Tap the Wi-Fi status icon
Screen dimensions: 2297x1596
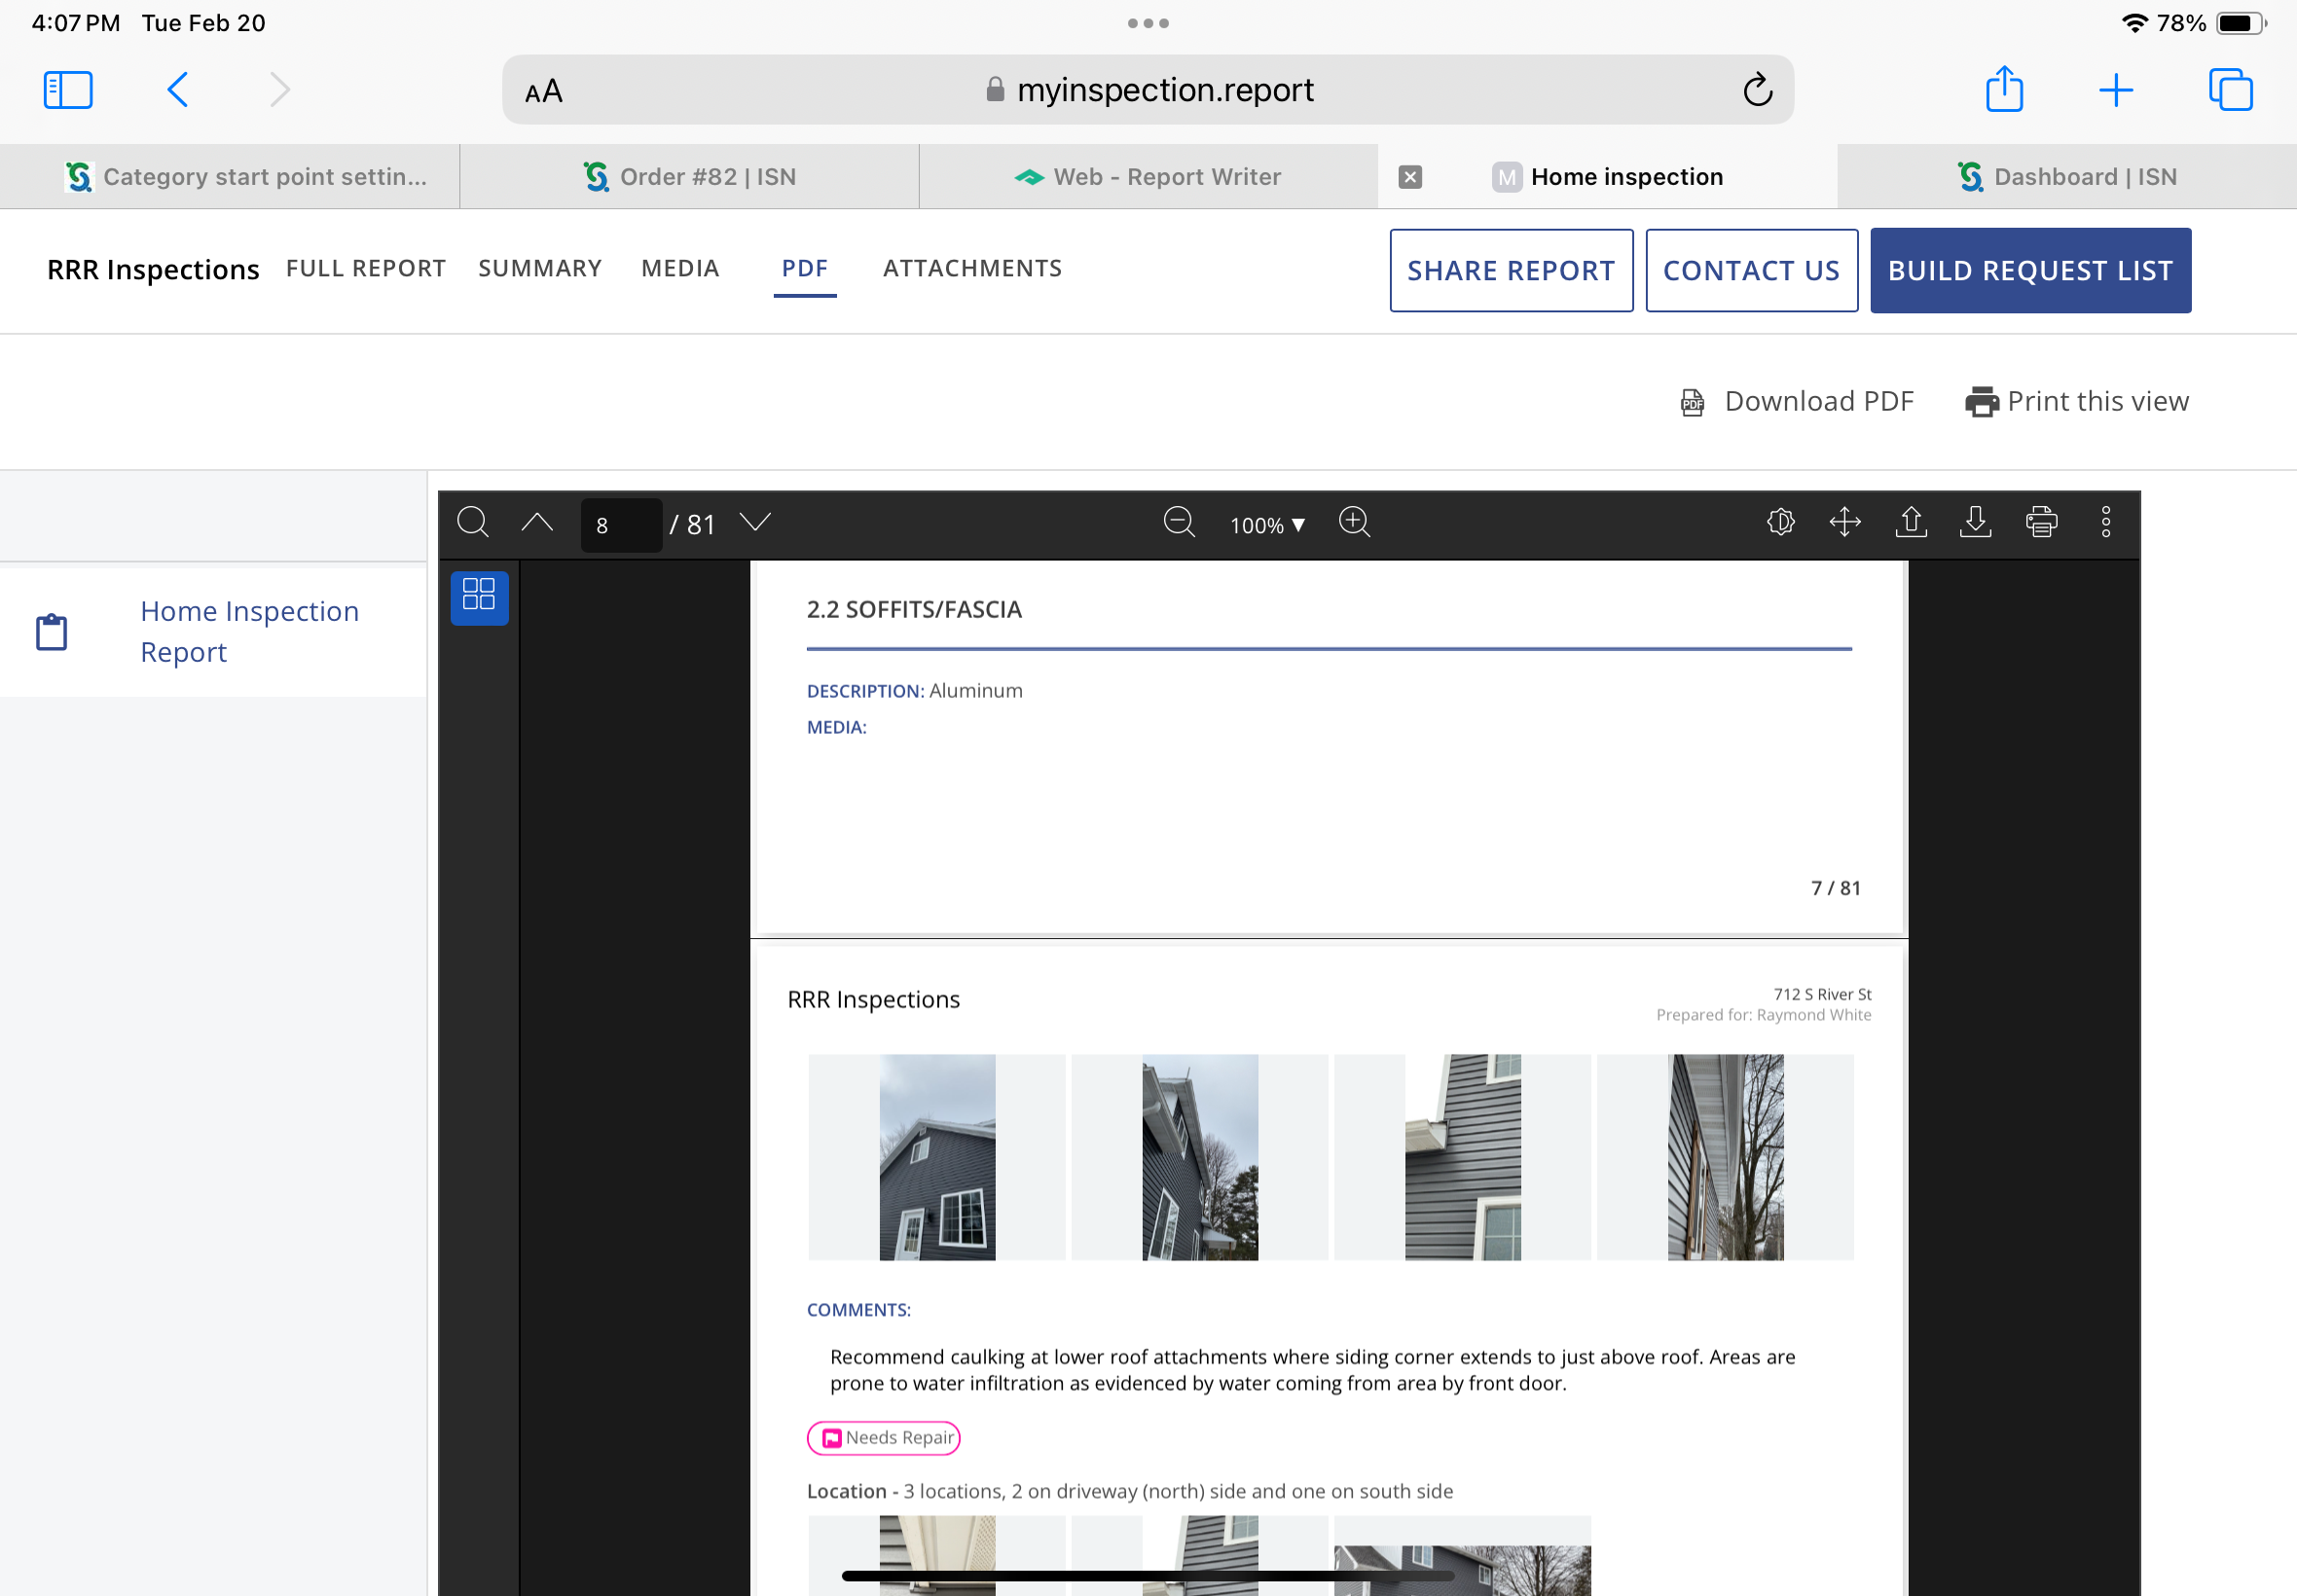[x=2134, y=23]
